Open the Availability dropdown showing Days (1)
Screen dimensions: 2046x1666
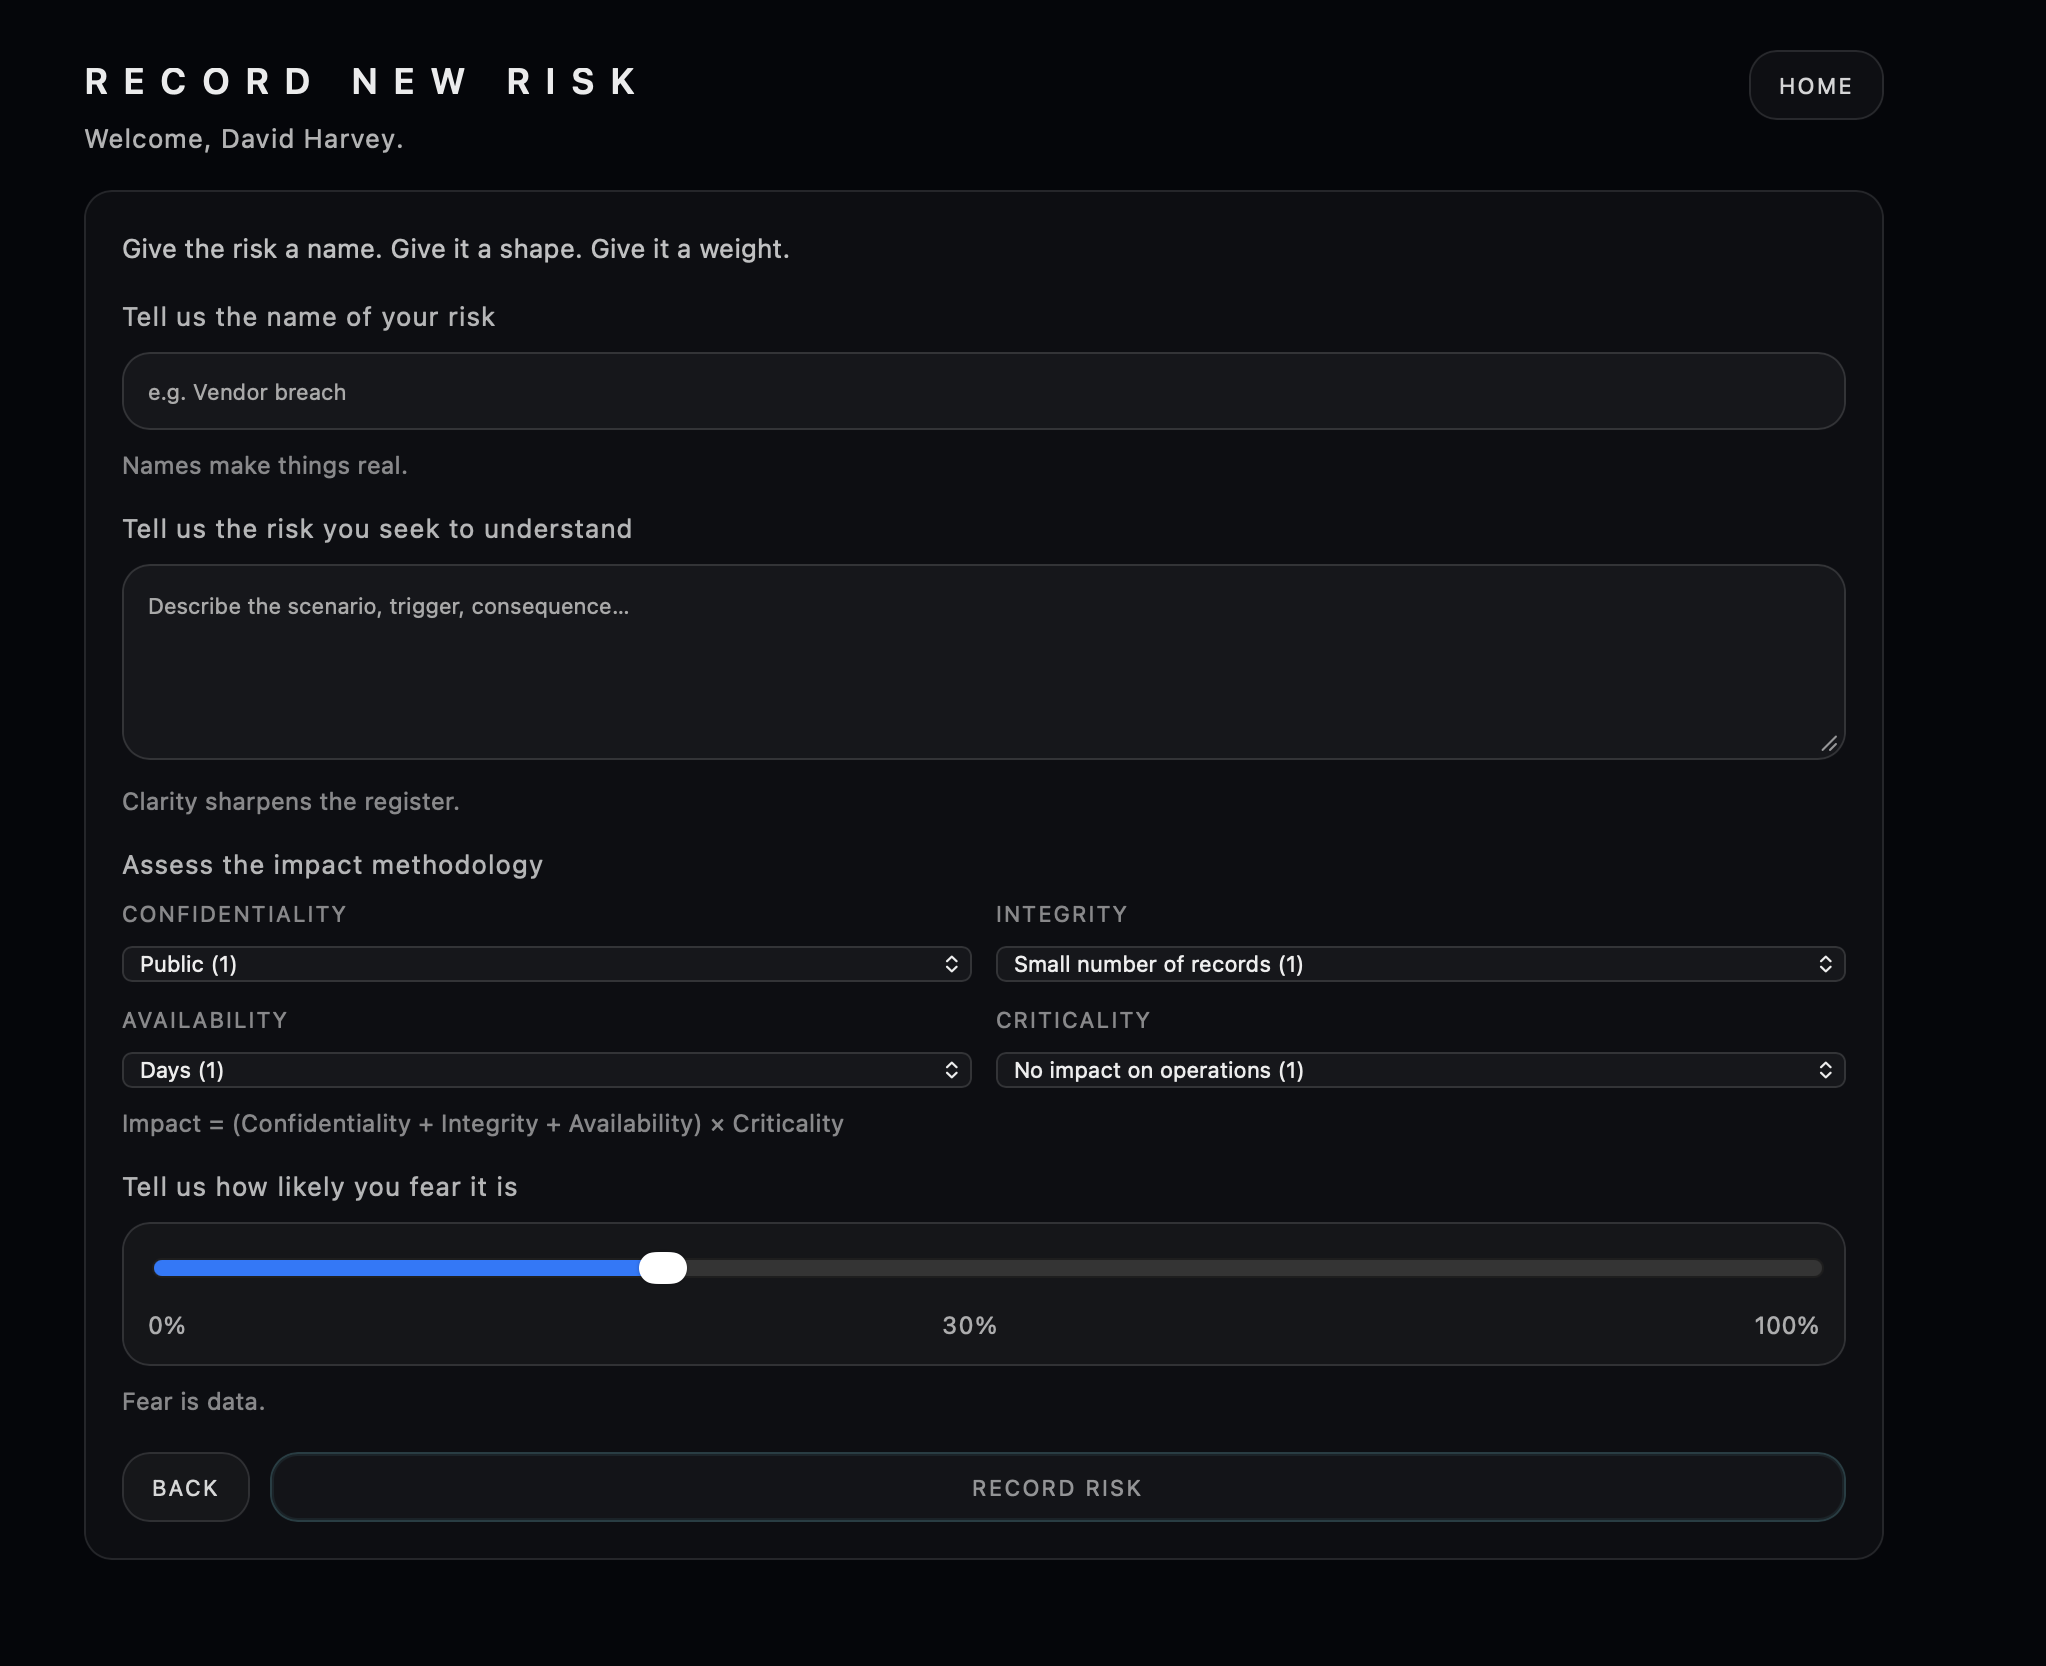(x=530, y=1070)
